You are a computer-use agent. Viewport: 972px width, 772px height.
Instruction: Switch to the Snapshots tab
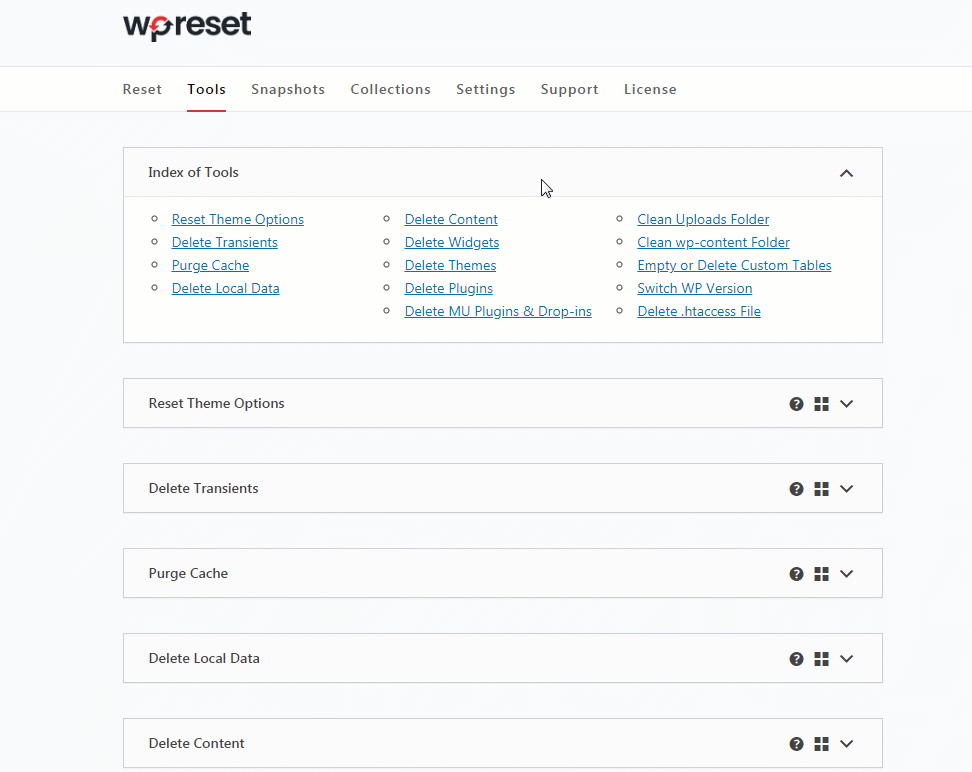288,89
